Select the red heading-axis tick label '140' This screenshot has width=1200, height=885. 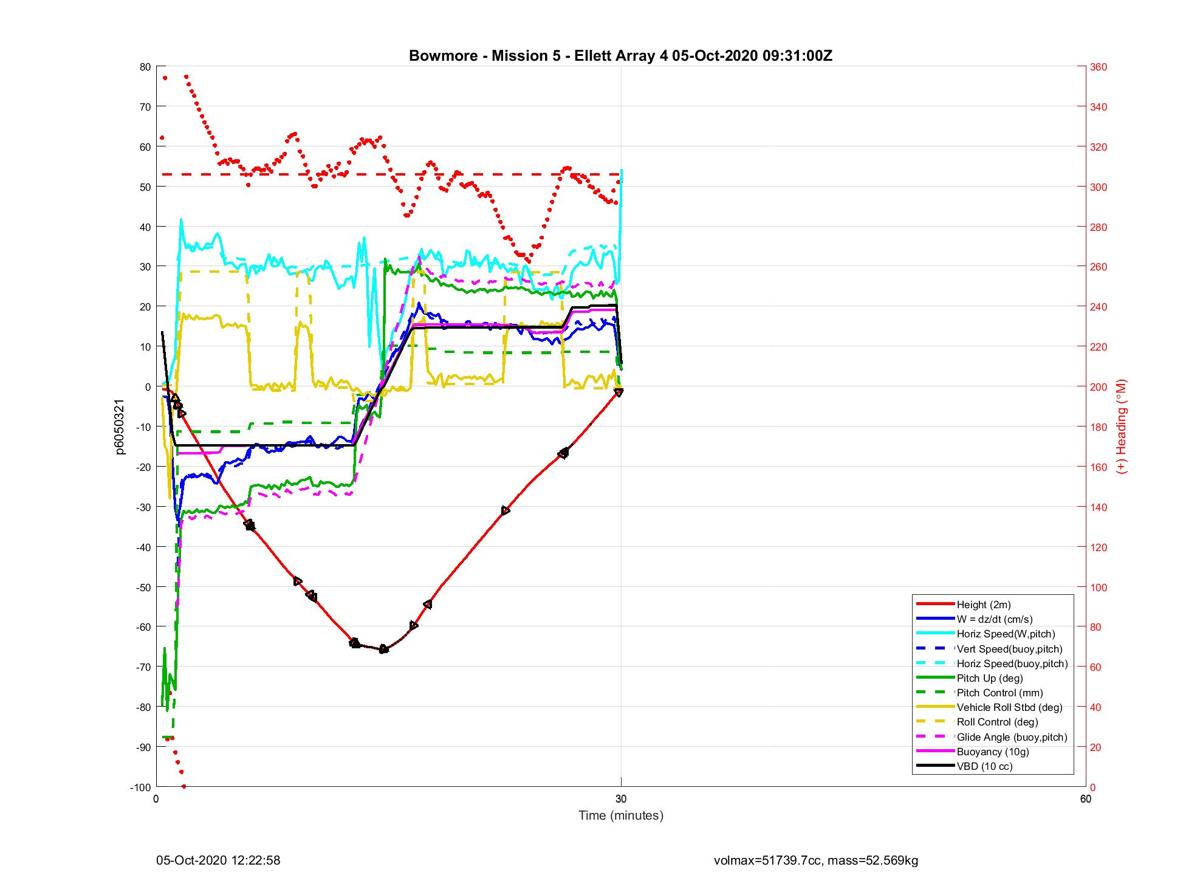1098,507
